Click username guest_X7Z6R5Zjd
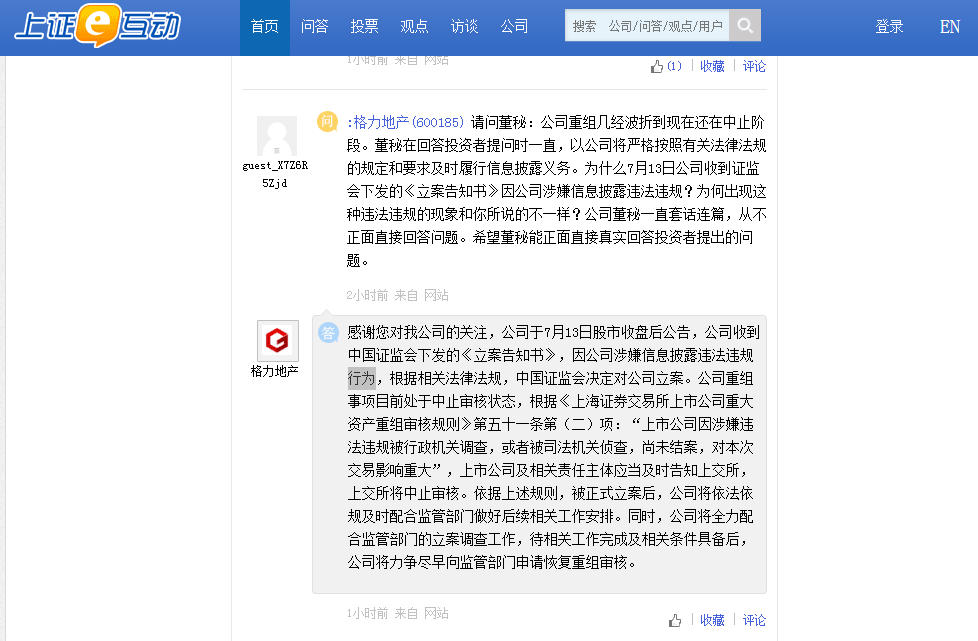This screenshot has height=641, width=978. point(275,174)
